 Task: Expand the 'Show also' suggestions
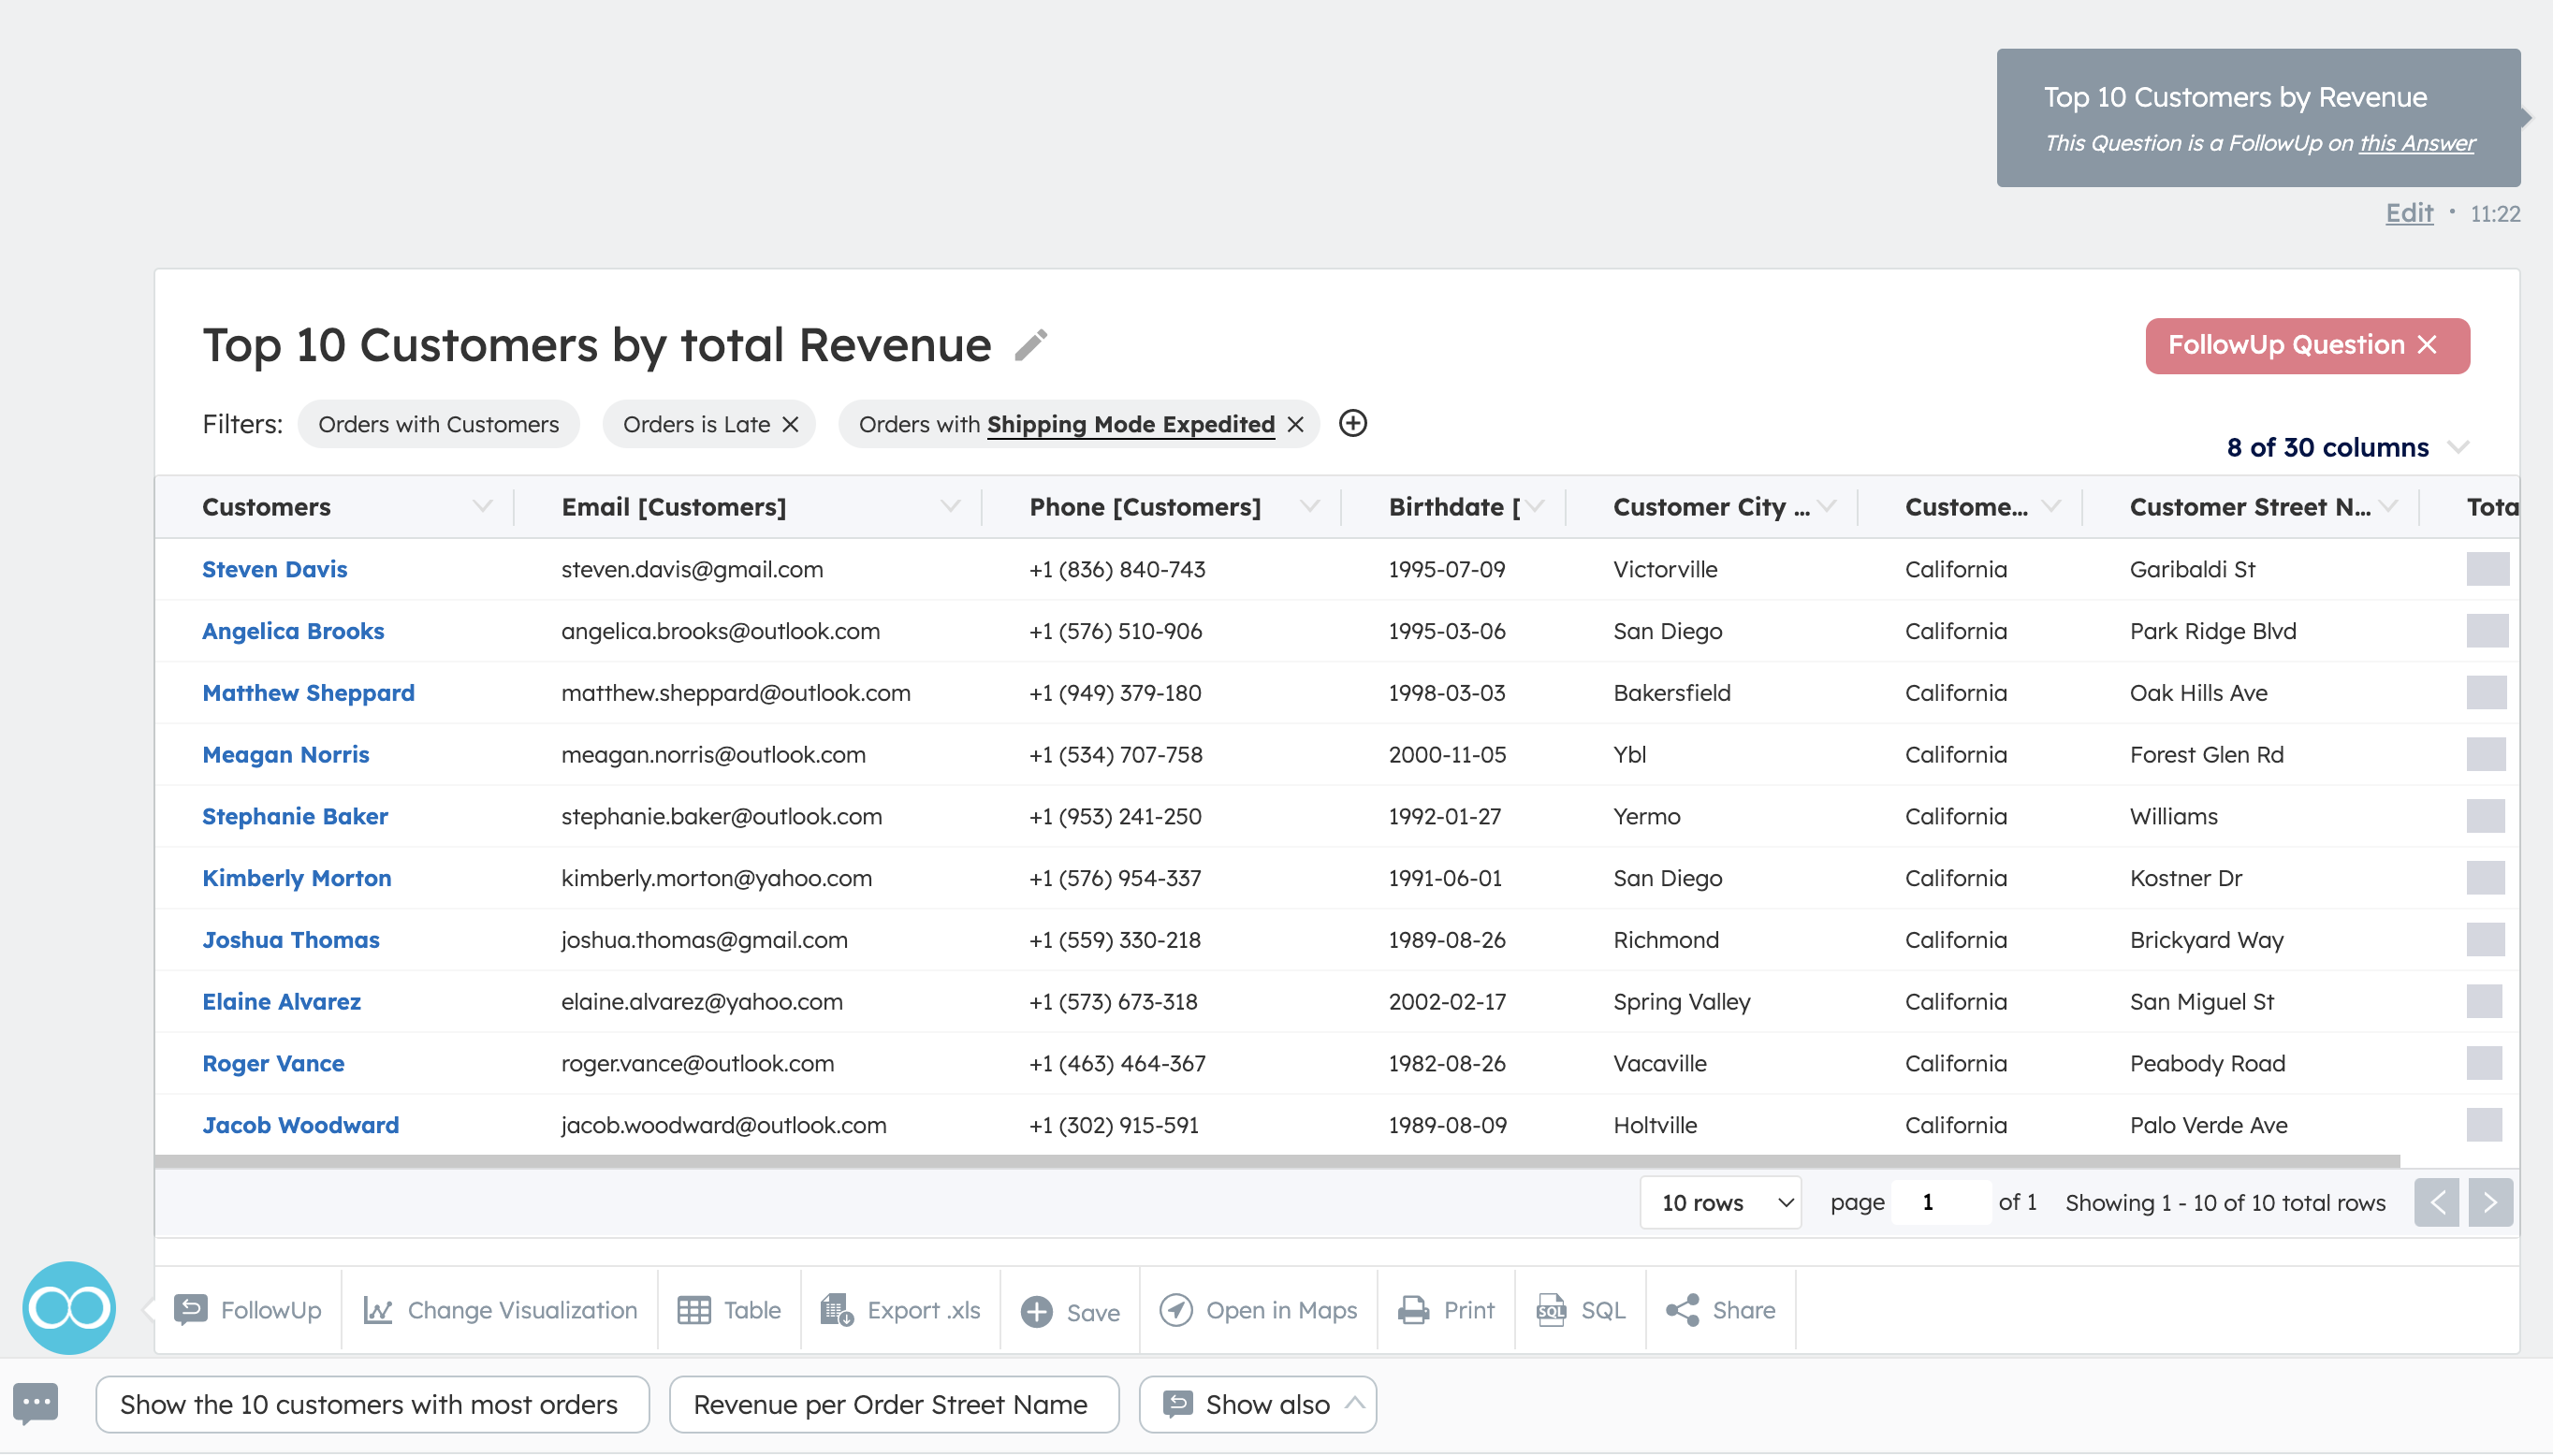(x=1257, y=1404)
